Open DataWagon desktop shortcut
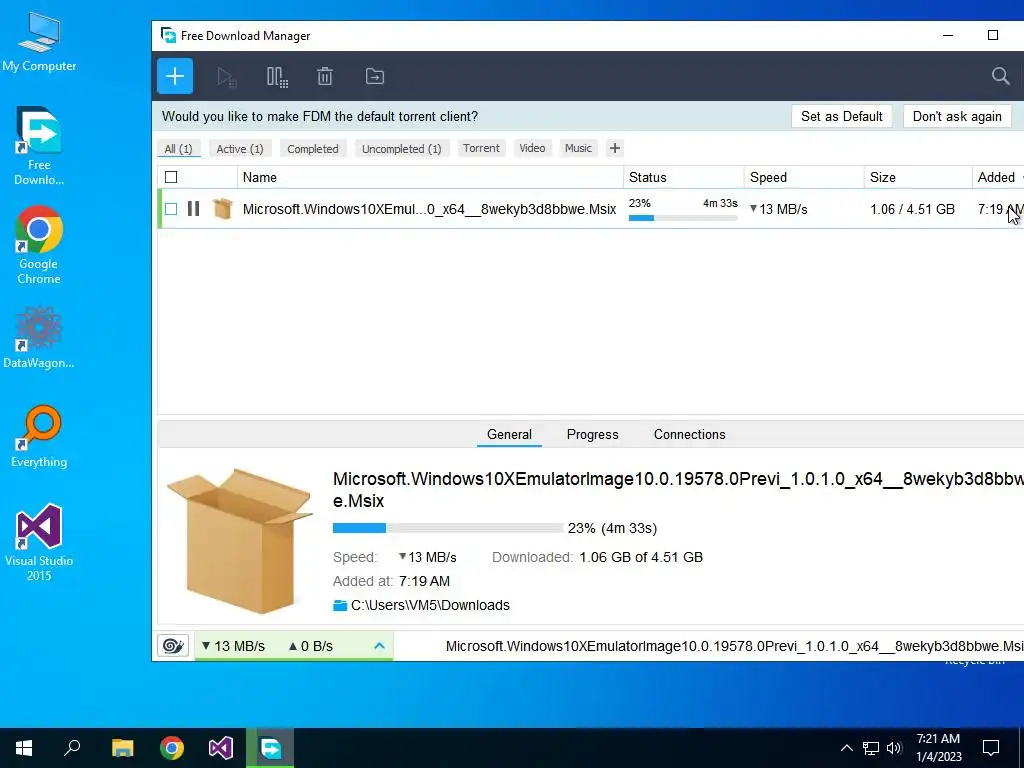The height and width of the screenshot is (768, 1024). pos(39,338)
